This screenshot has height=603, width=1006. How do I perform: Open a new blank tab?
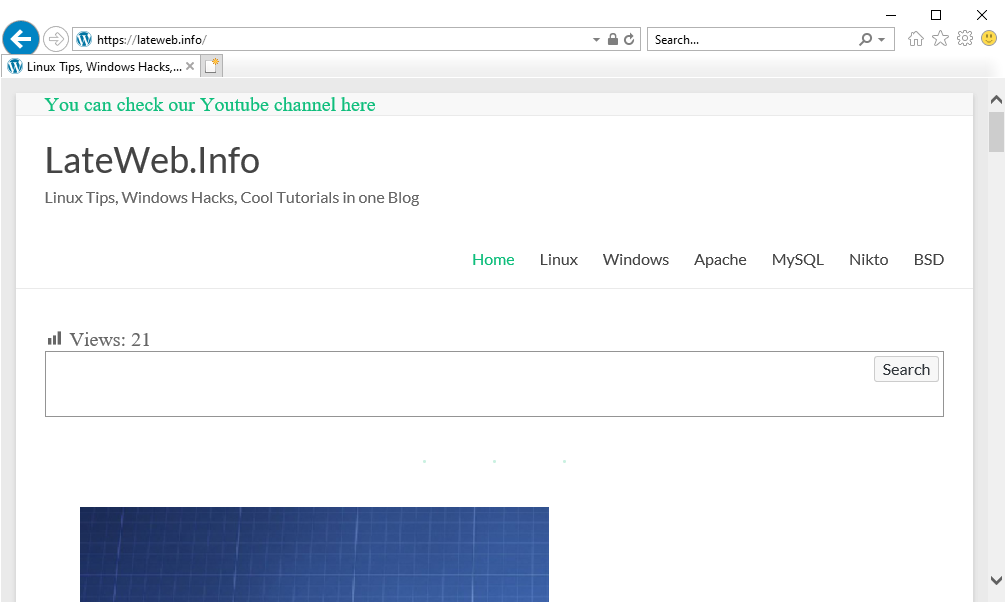tap(212, 66)
